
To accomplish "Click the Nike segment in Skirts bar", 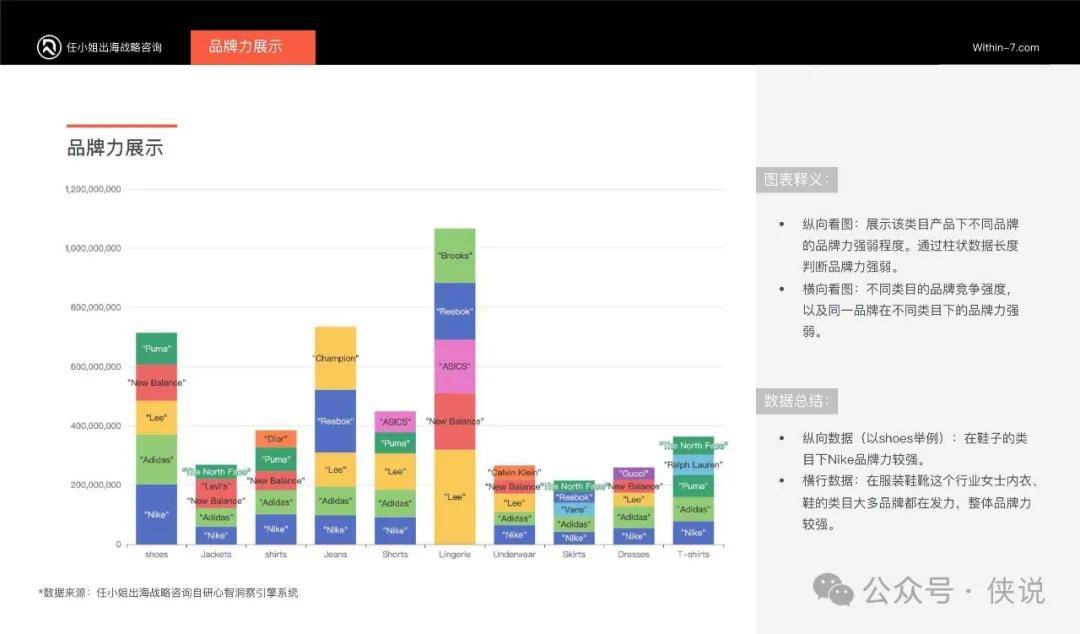I will click(574, 538).
